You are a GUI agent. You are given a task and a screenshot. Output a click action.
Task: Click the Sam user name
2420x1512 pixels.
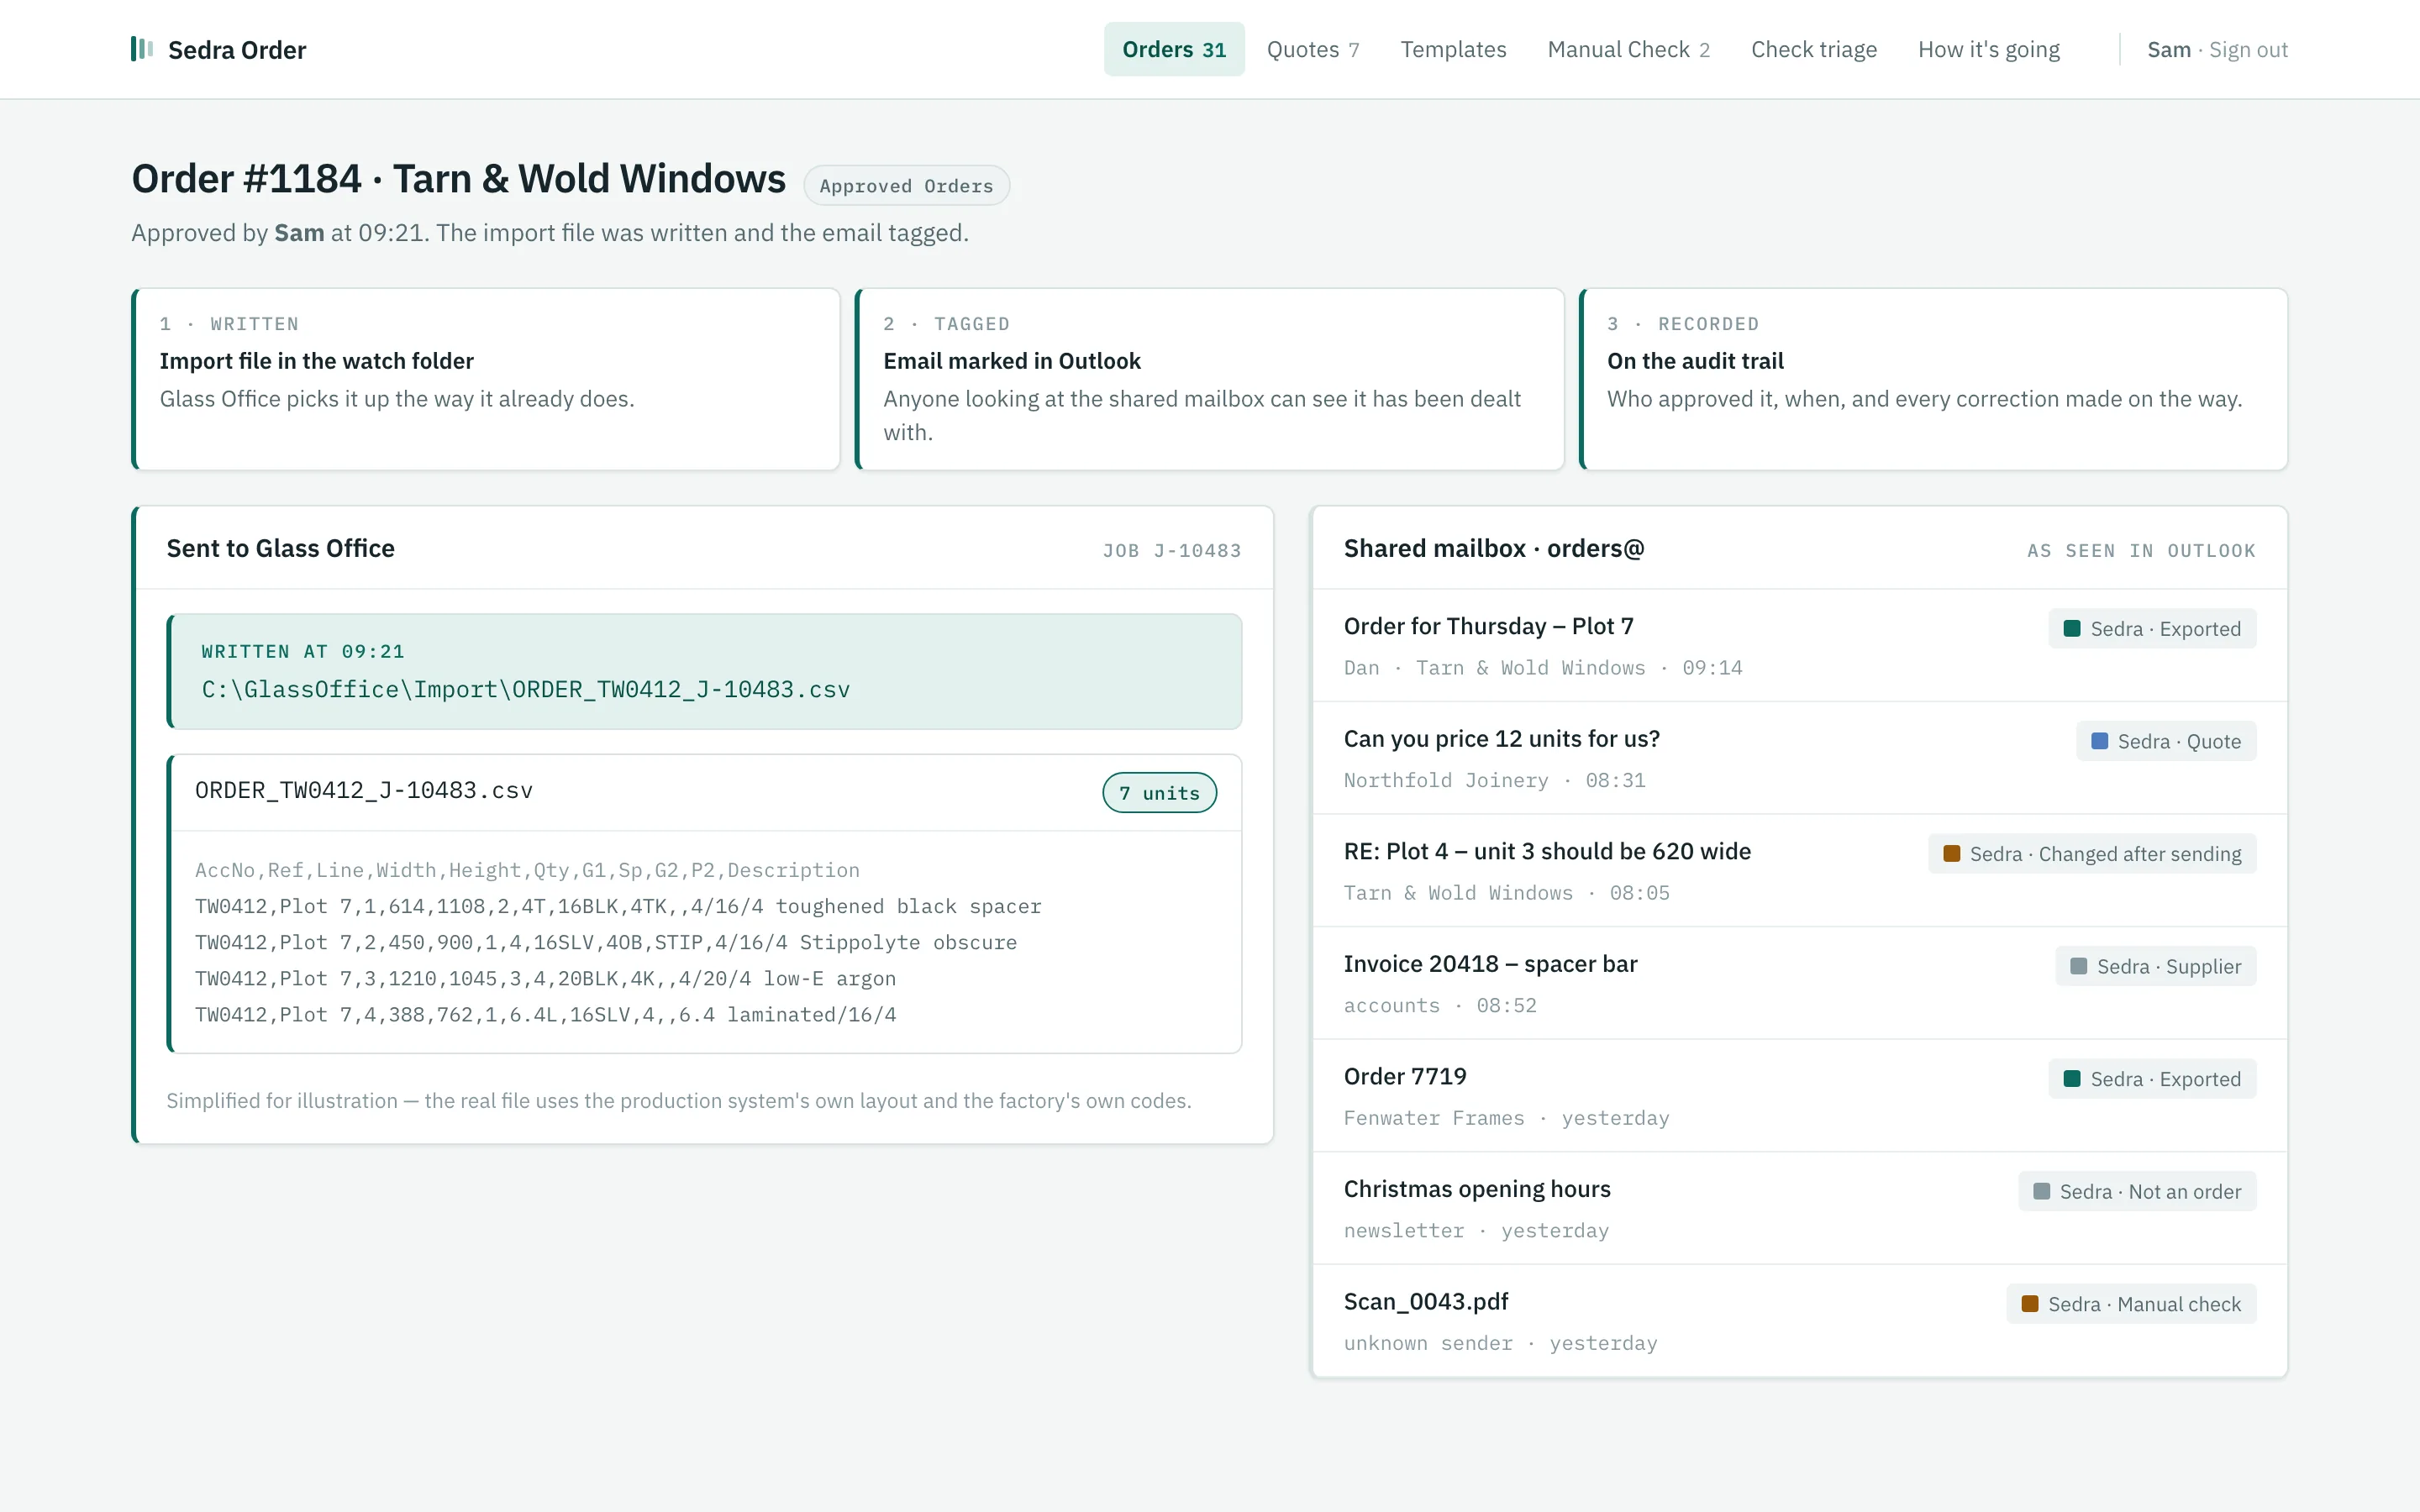click(2168, 50)
